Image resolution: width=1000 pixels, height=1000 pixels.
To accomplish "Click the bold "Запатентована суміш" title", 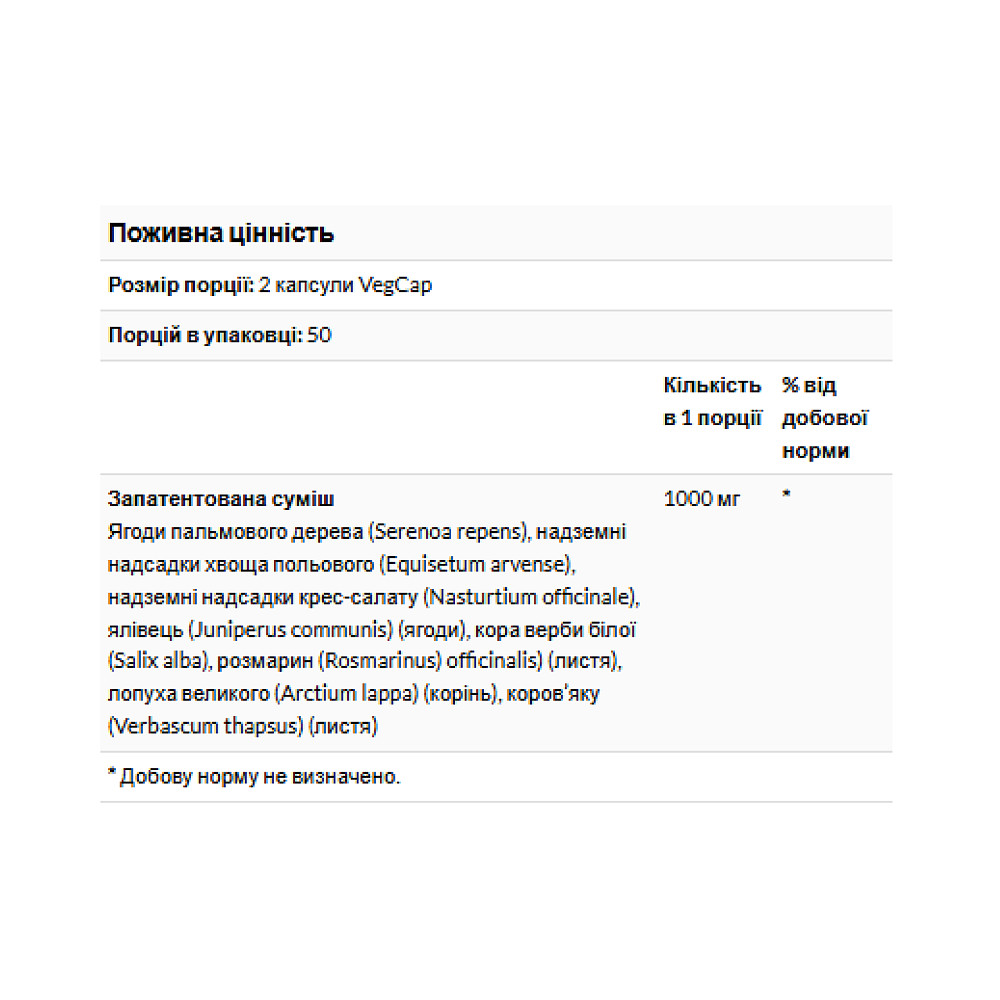I will pos(221,499).
